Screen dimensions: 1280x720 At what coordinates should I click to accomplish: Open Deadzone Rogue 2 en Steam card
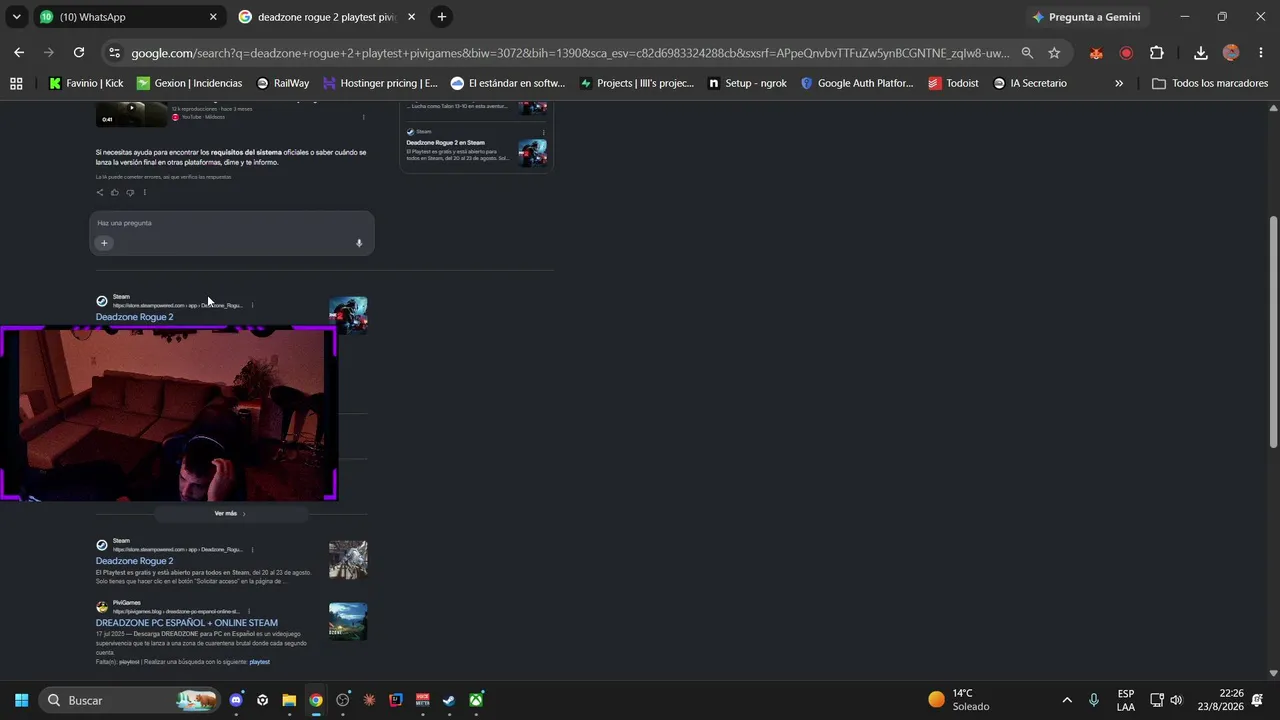click(x=445, y=143)
